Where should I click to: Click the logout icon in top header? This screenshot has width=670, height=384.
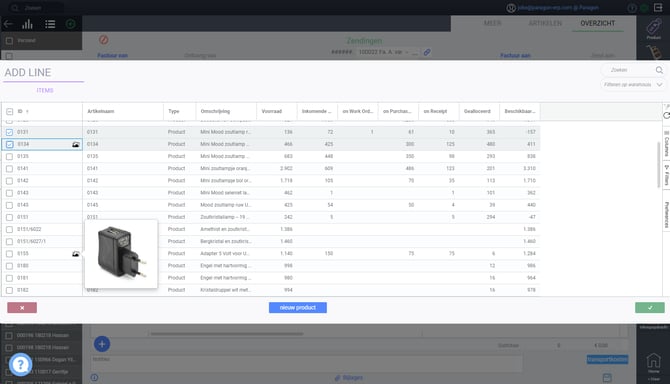658,8
